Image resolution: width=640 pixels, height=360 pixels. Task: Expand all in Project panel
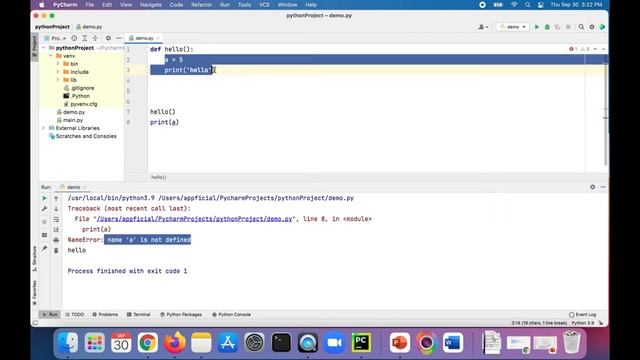pos(84,38)
